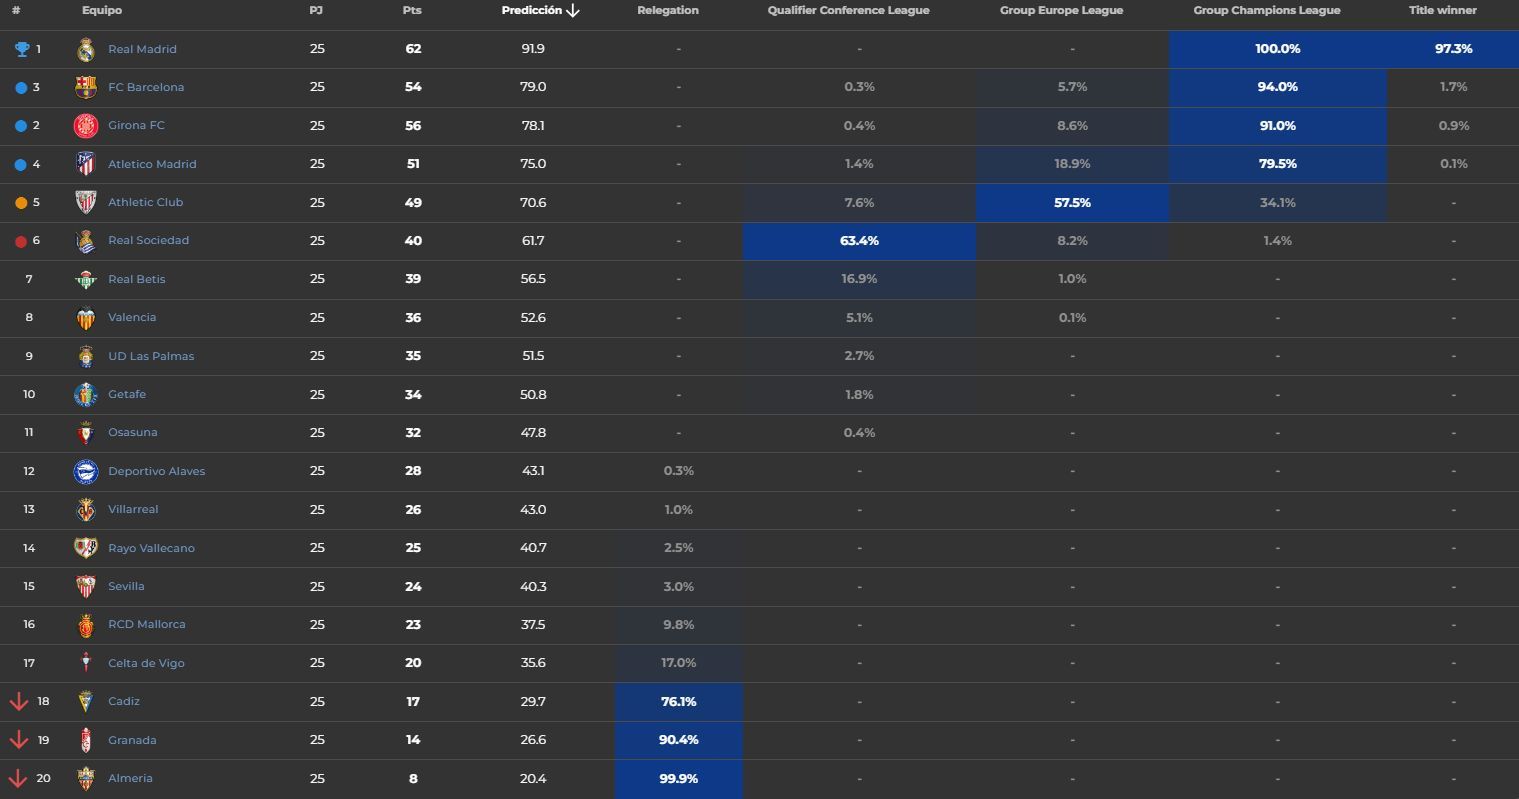Open the Real Sociedad team link

(x=148, y=240)
